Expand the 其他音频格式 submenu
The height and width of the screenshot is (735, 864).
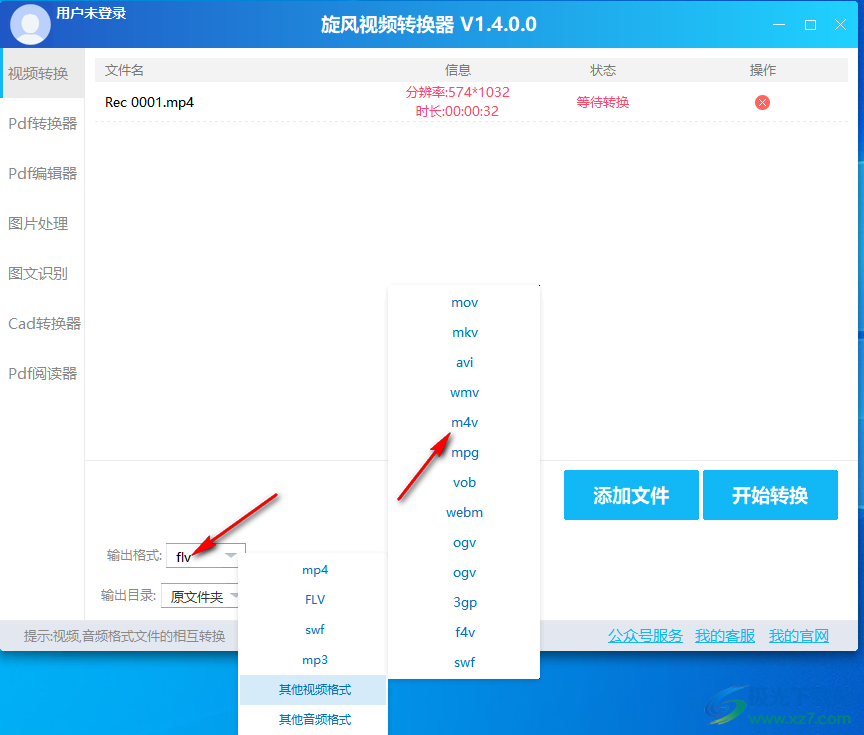(313, 719)
